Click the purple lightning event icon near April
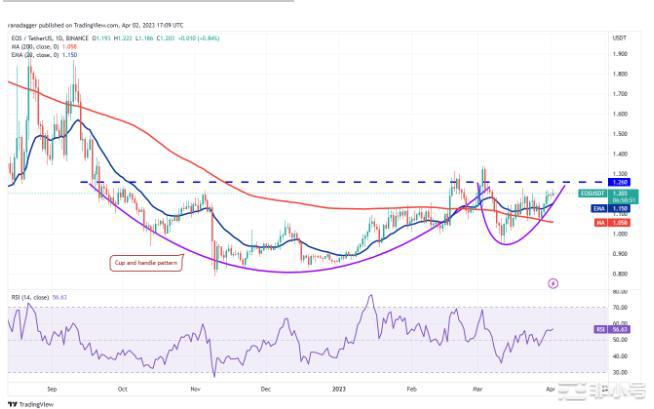 click(x=553, y=283)
